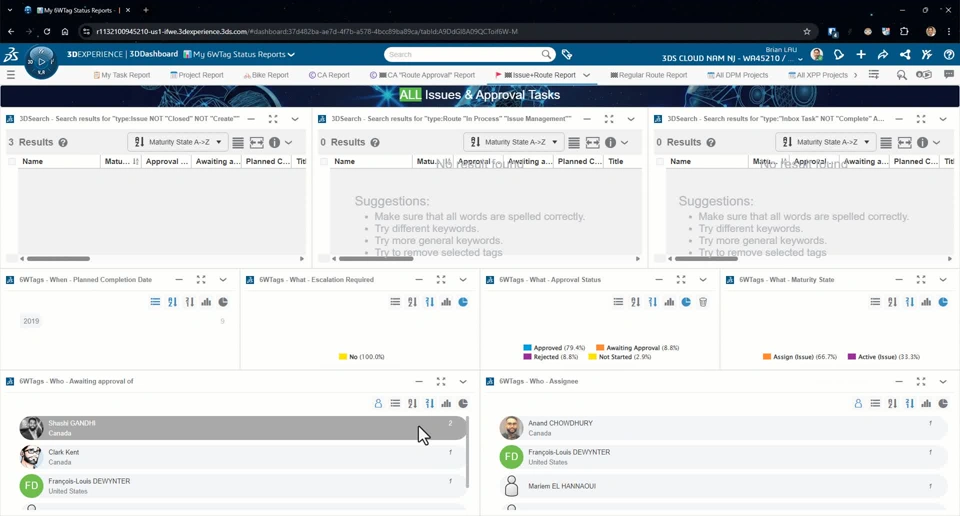Image resolution: width=960 pixels, height=516 pixels.
Task: Open the chat bubble icon at tab bar end
Action: click(x=949, y=75)
